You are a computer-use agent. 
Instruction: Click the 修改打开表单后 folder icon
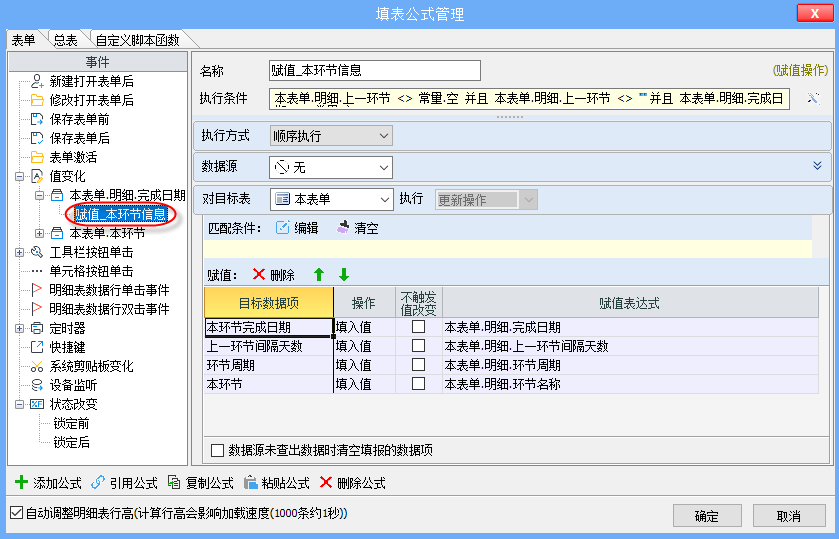point(37,100)
